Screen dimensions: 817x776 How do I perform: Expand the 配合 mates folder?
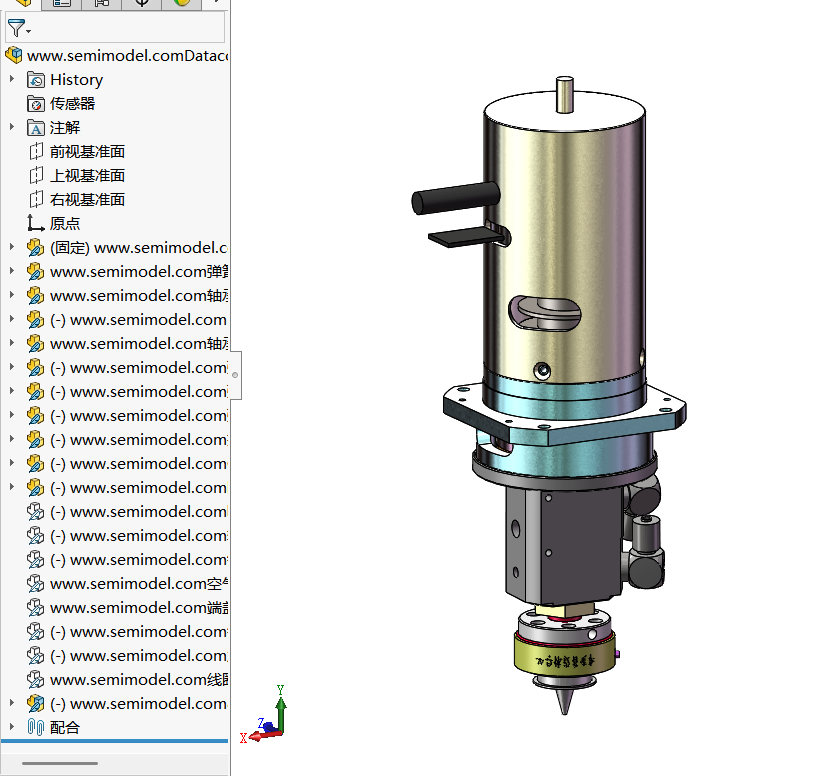[11, 727]
